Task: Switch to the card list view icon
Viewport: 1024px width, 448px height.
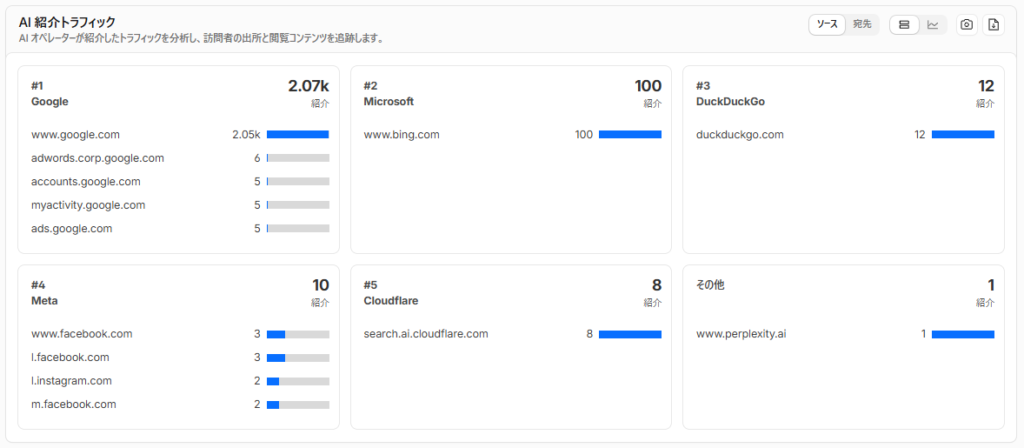Action: 904,25
